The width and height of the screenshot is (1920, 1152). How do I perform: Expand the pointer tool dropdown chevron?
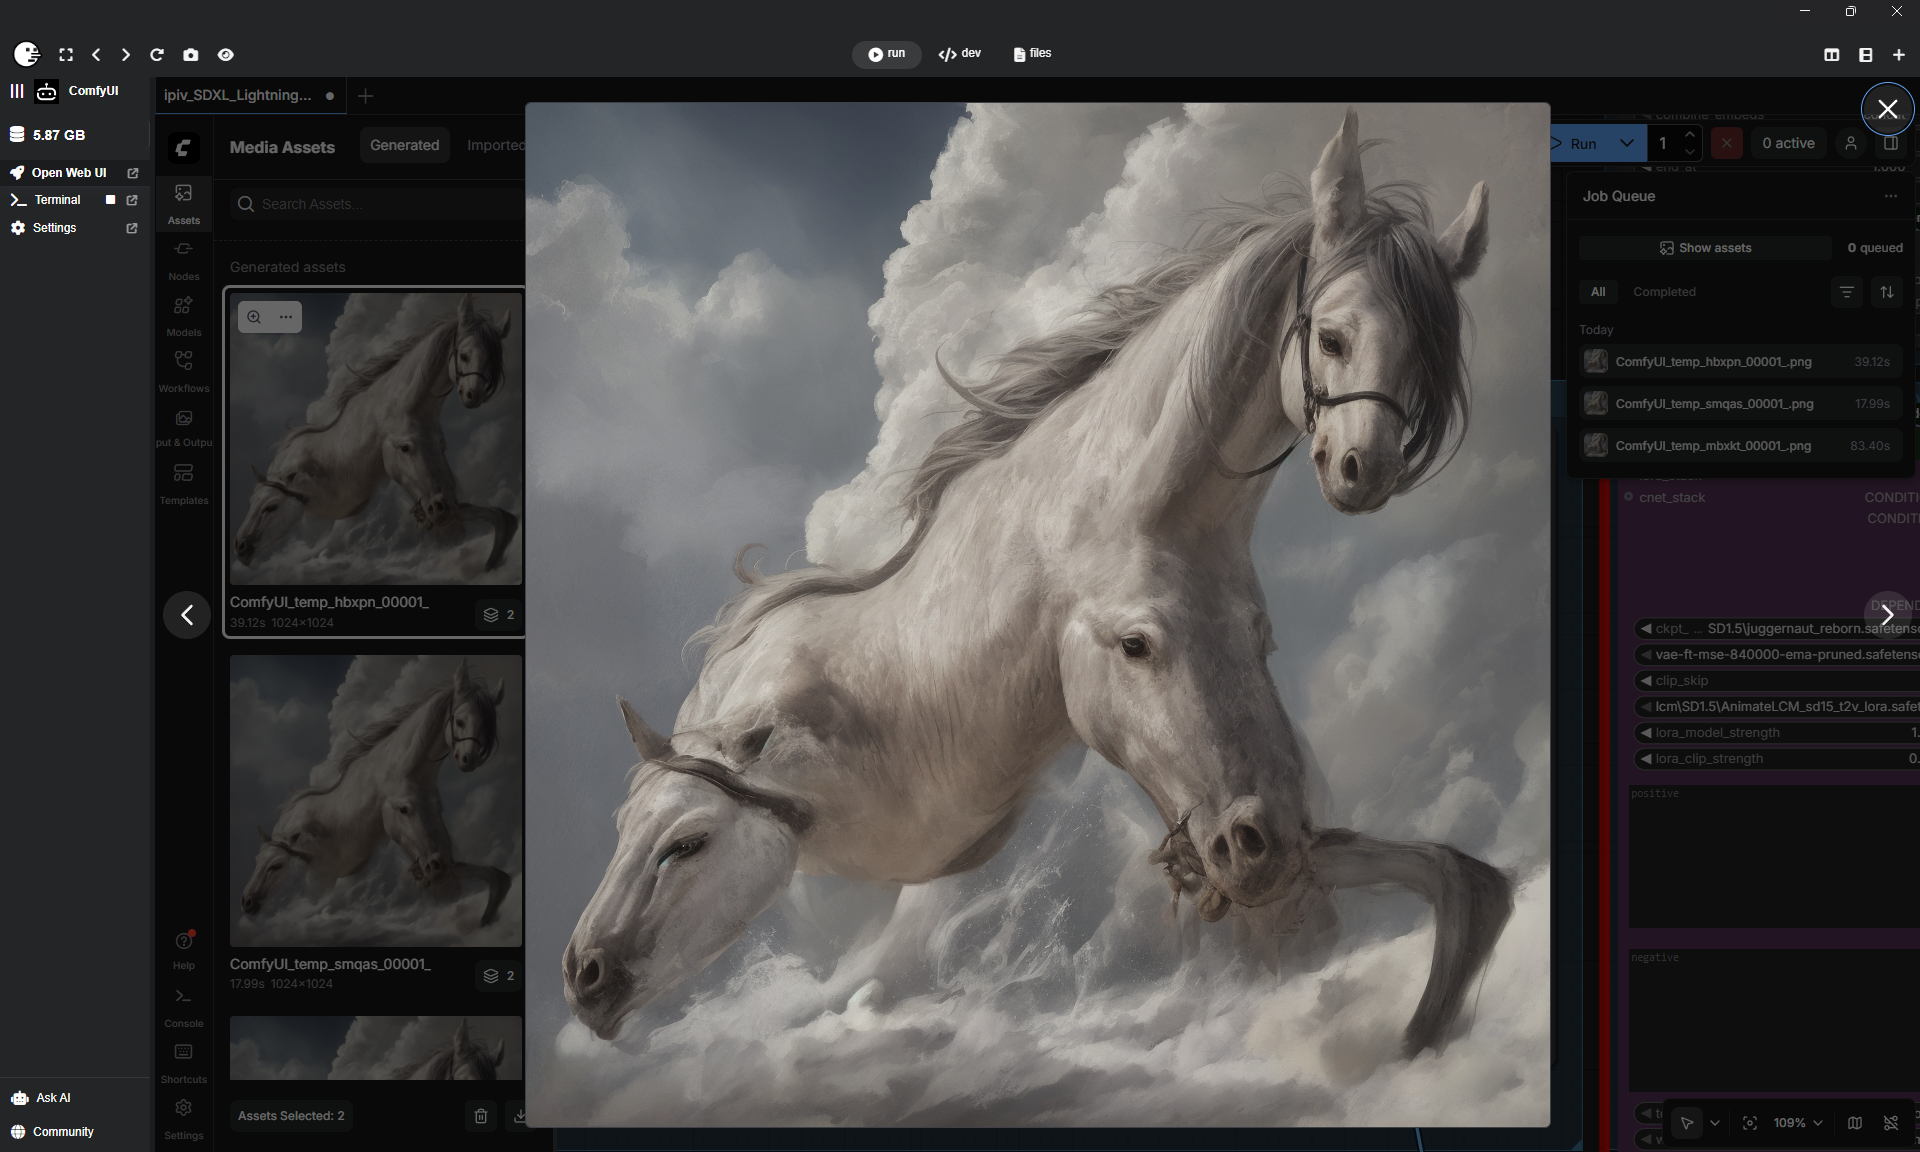tap(1714, 1123)
